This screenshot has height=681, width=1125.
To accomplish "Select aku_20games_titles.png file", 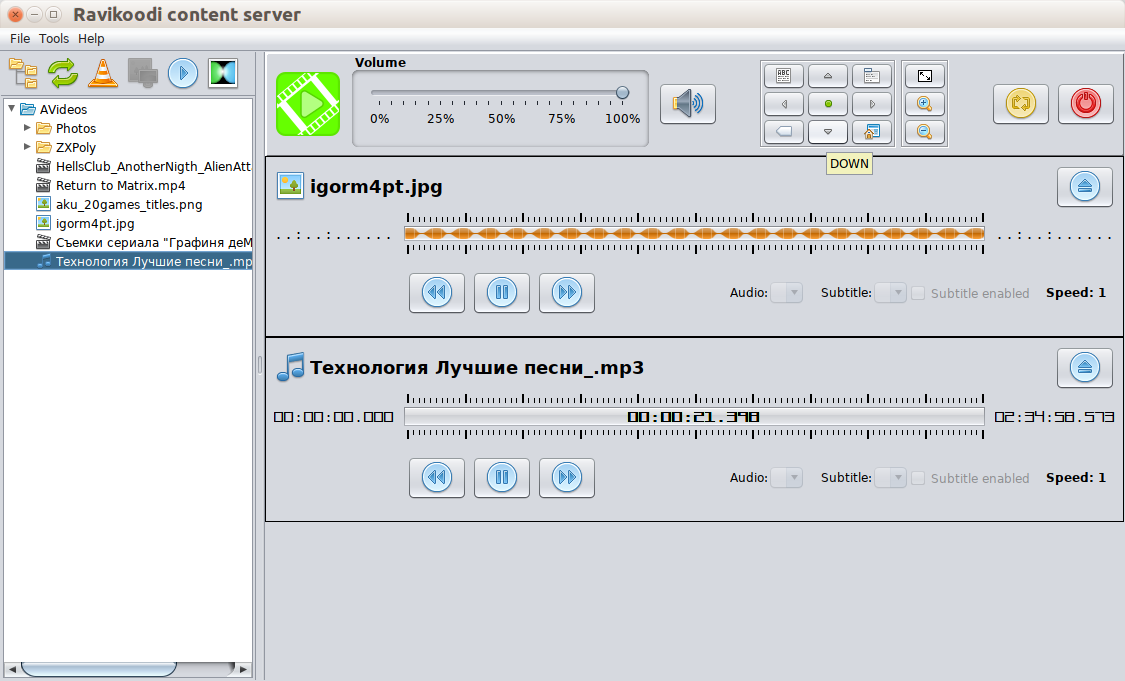I will [129, 205].
